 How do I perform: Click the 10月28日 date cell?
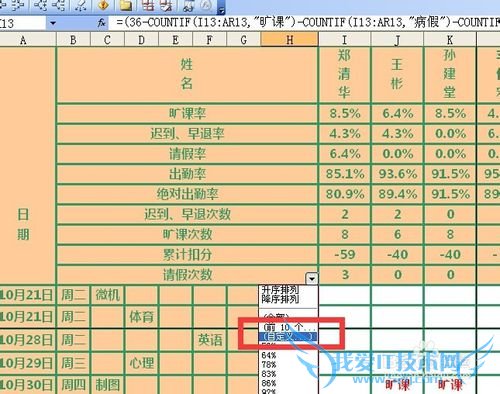click(27, 340)
